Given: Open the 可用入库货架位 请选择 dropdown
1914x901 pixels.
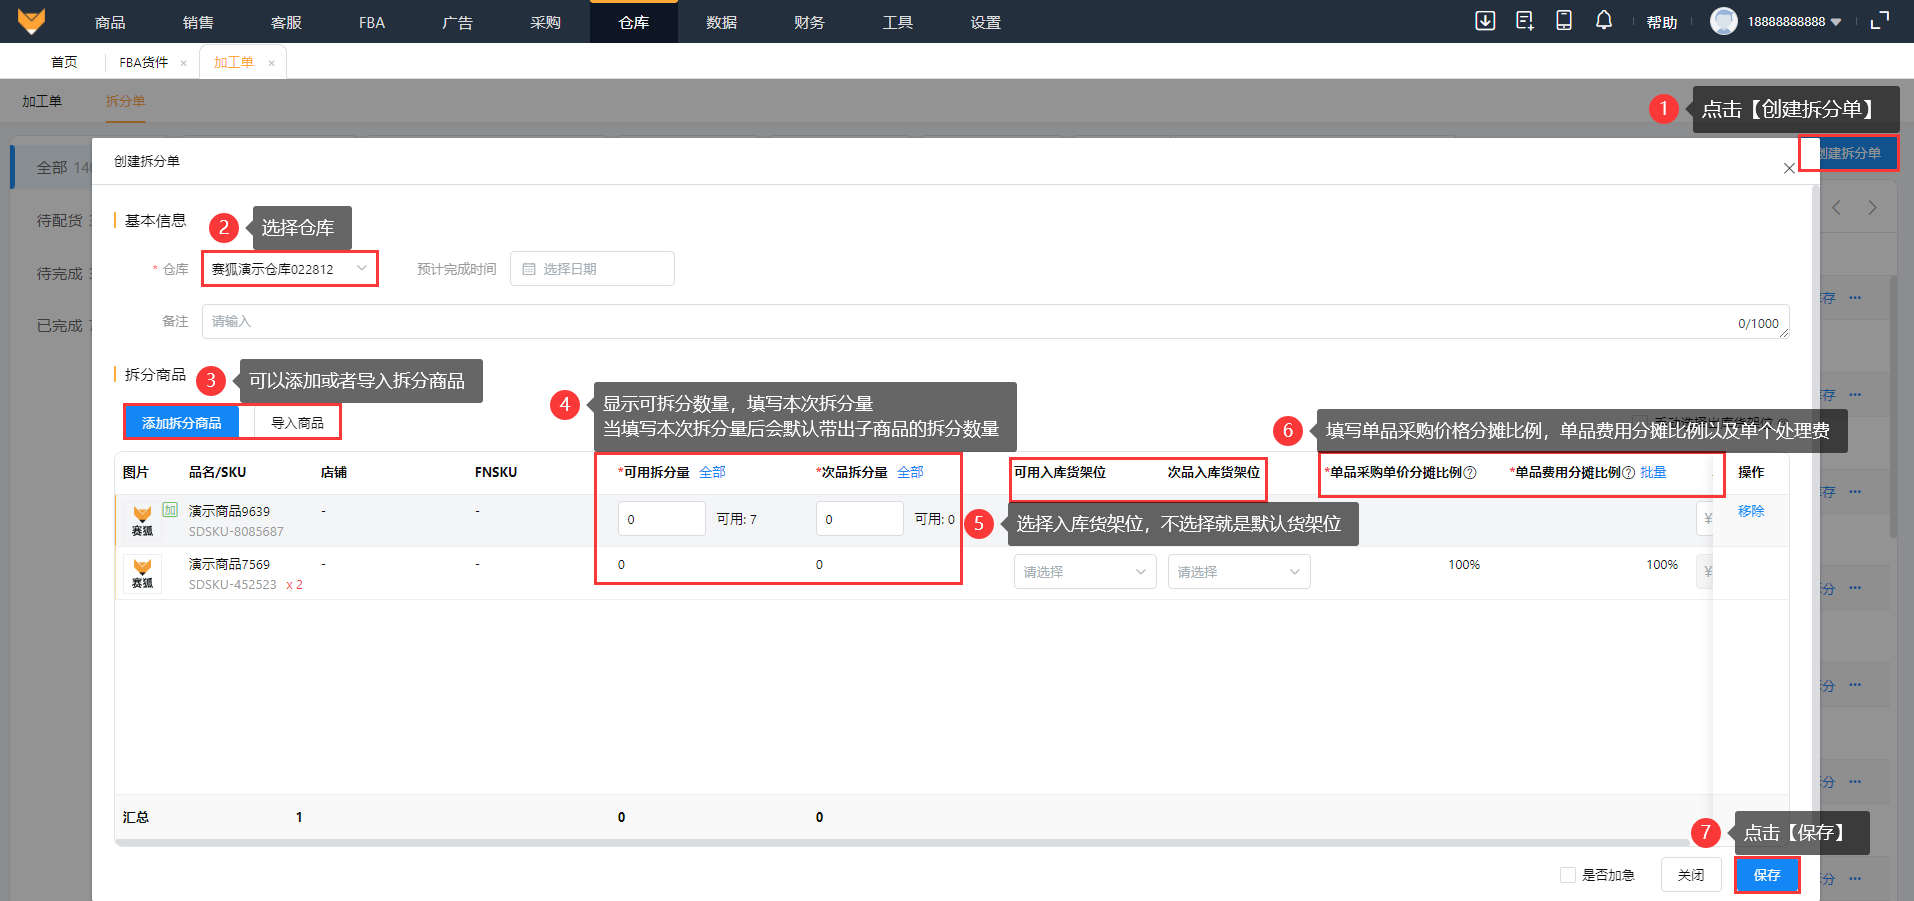Looking at the screenshot, I should point(1085,572).
